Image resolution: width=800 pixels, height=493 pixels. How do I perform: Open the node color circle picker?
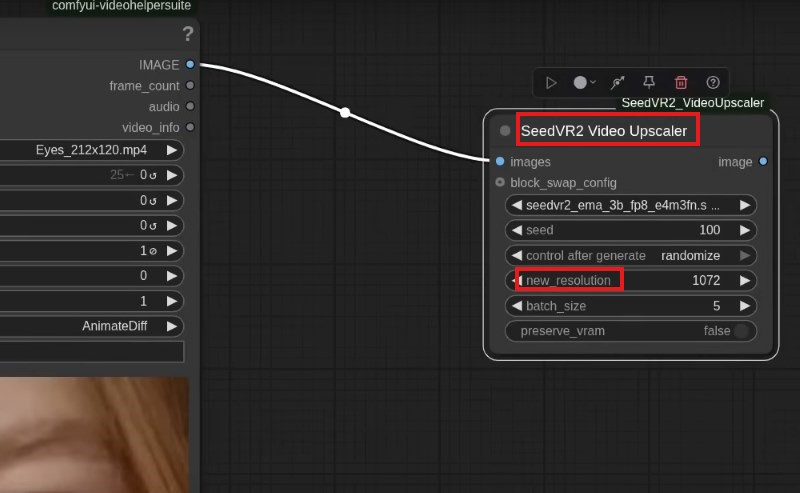tap(584, 83)
